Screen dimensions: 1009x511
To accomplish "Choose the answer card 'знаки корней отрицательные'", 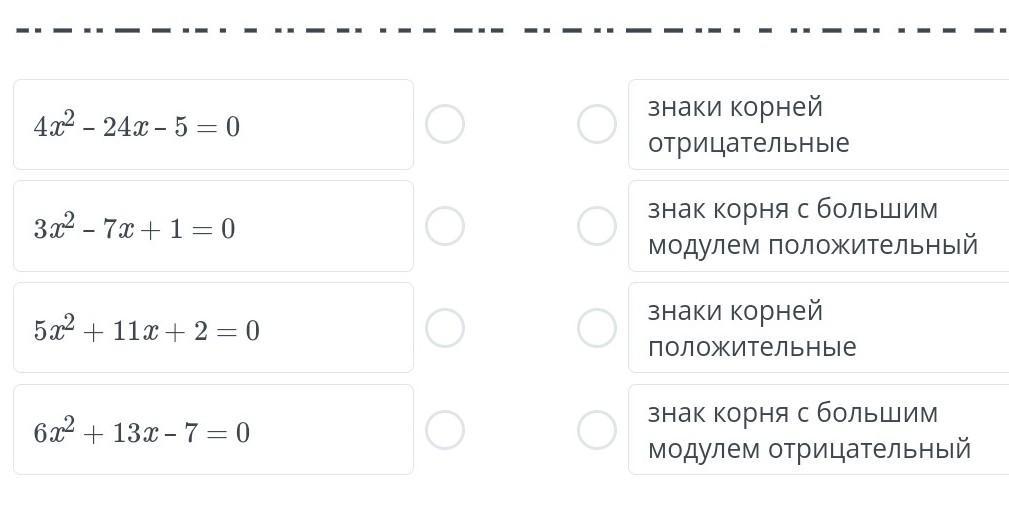I will coord(818,125).
